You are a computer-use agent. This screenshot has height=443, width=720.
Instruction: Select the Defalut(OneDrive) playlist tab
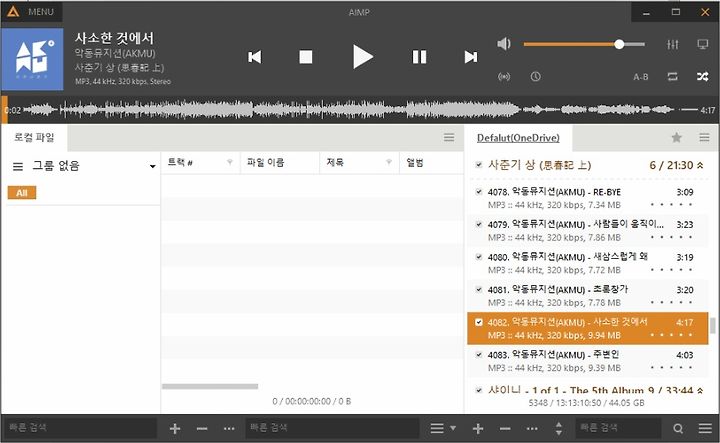518,138
